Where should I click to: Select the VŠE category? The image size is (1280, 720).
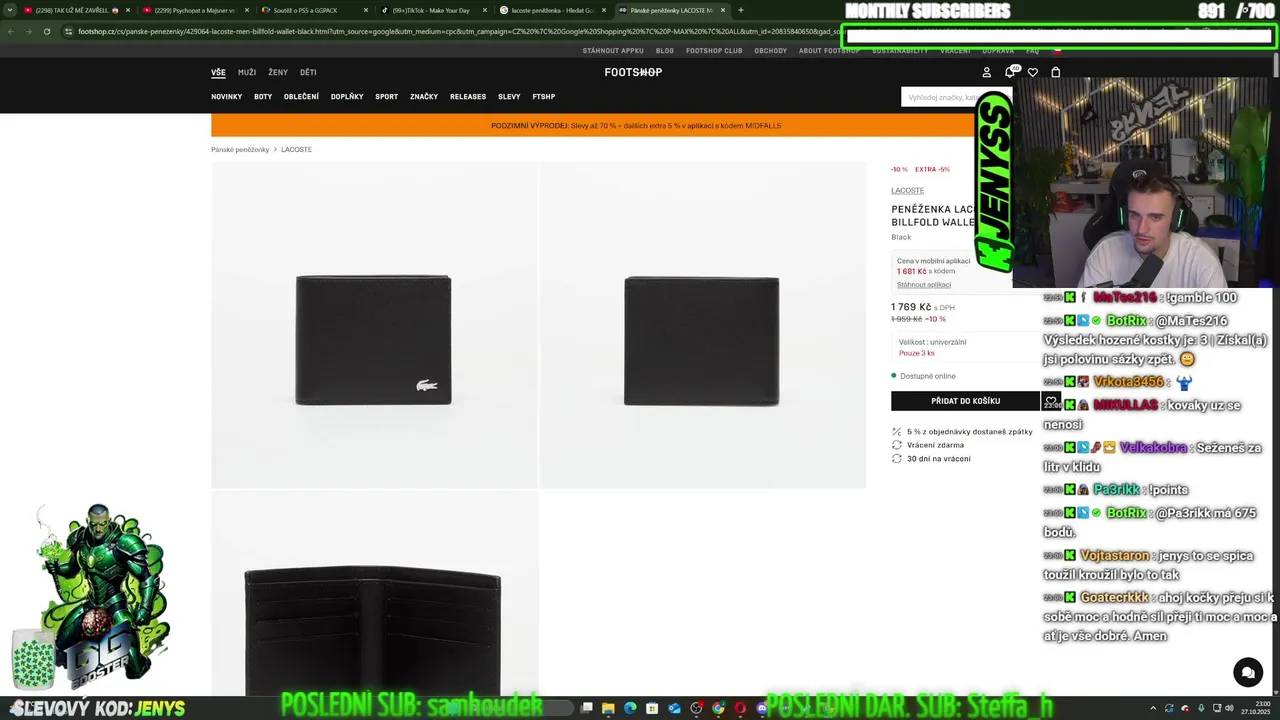tap(218, 72)
